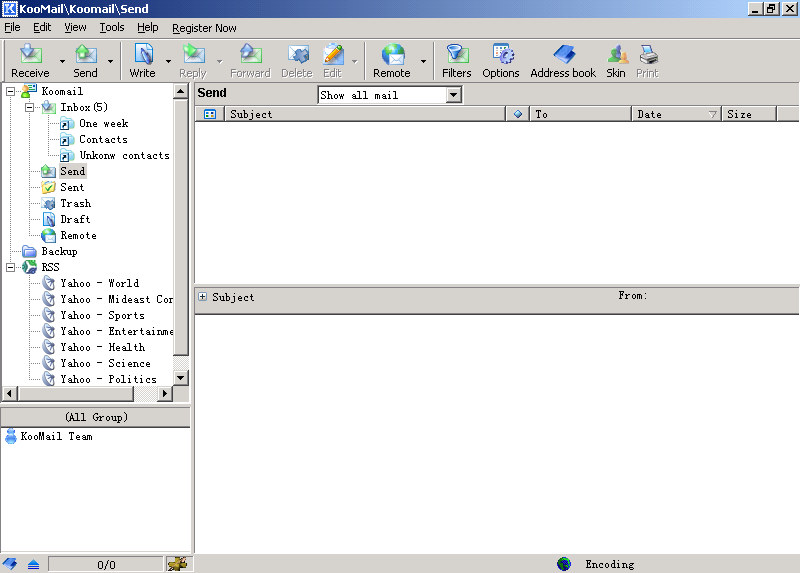The width and height of the screenshot is (800, 573).
Task: Open the Inbox (5) folder
Action: (x=84, y=107)
